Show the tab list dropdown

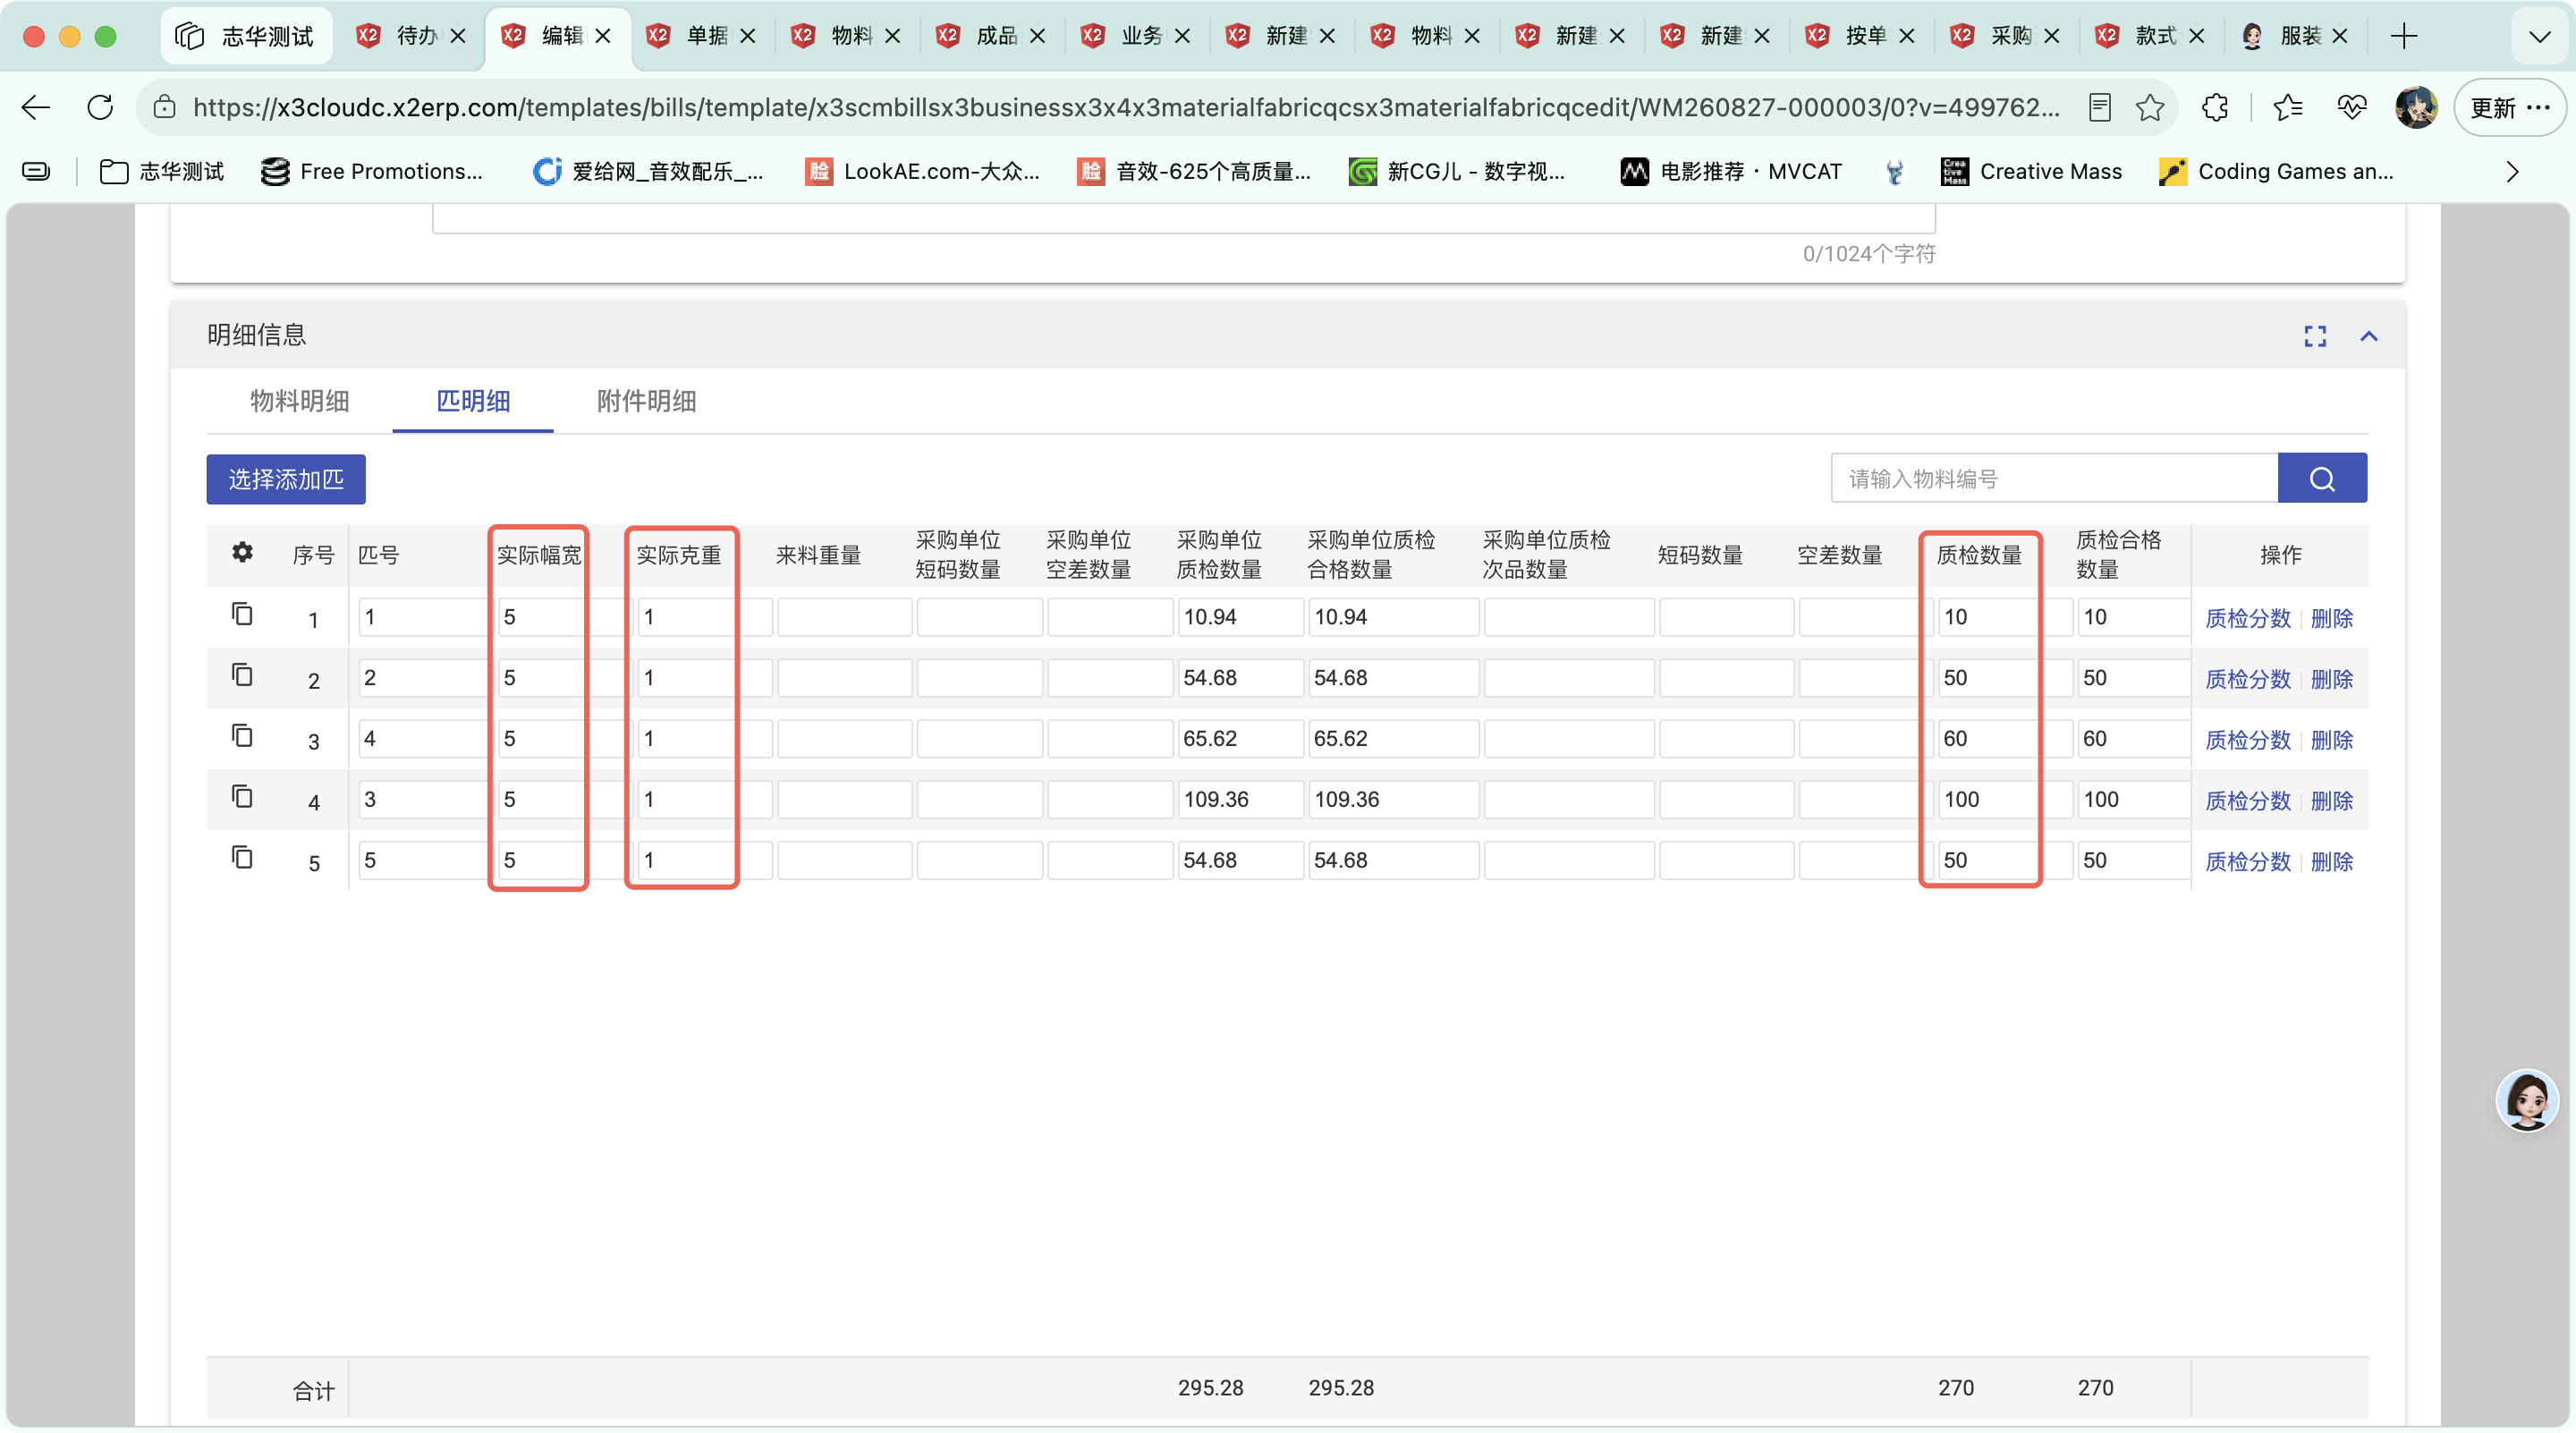[x=2540, y=37]
